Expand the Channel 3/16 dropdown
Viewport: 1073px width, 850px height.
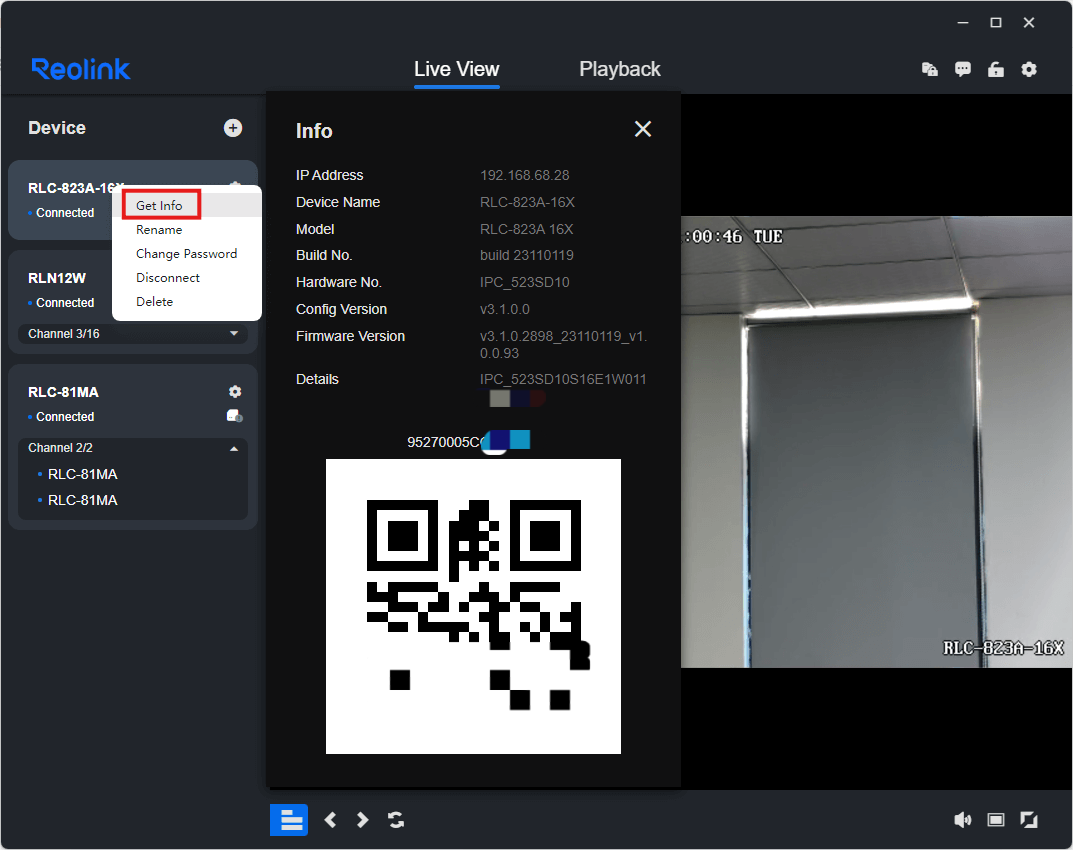[133, 334]
